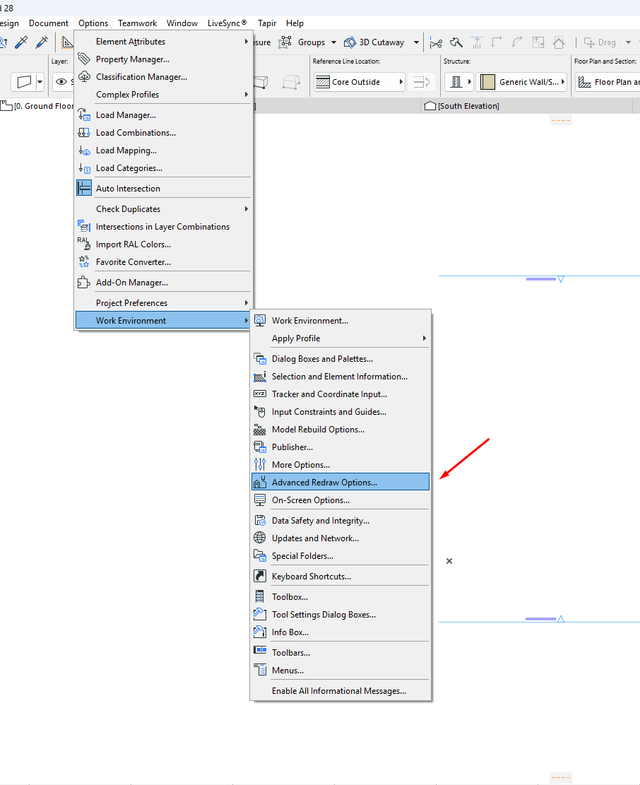640x785 pixels.
Task: Click the wall structure type button
Action: click(x=459, y=82)
